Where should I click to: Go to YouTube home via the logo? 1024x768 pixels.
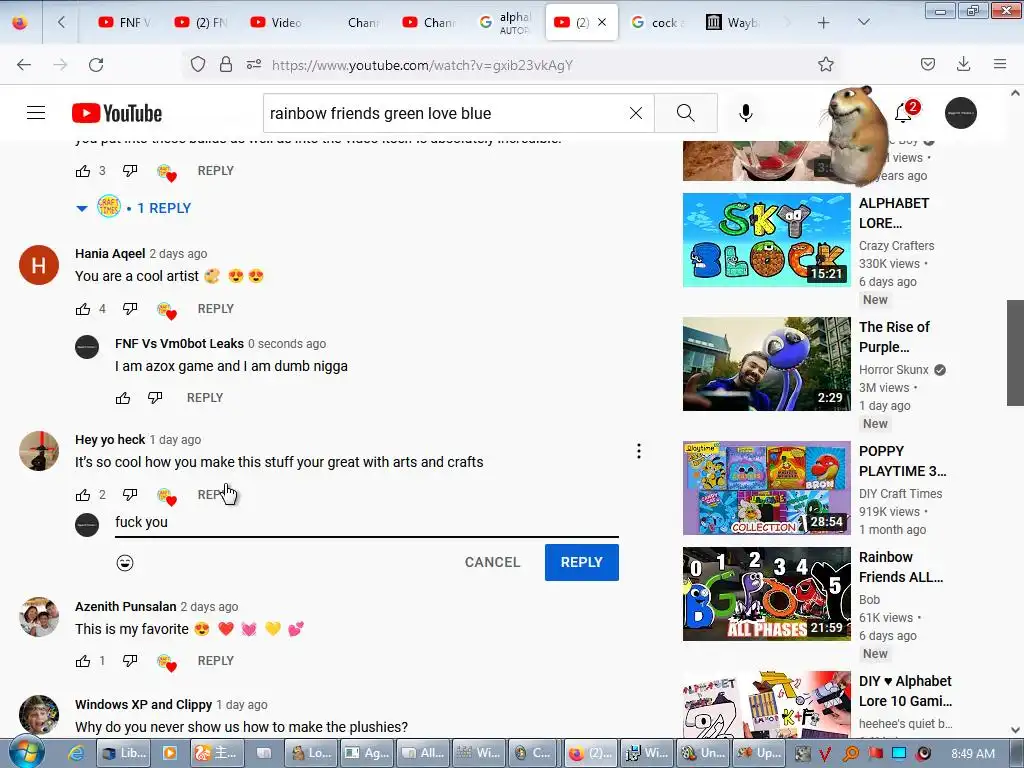point(117,113)
